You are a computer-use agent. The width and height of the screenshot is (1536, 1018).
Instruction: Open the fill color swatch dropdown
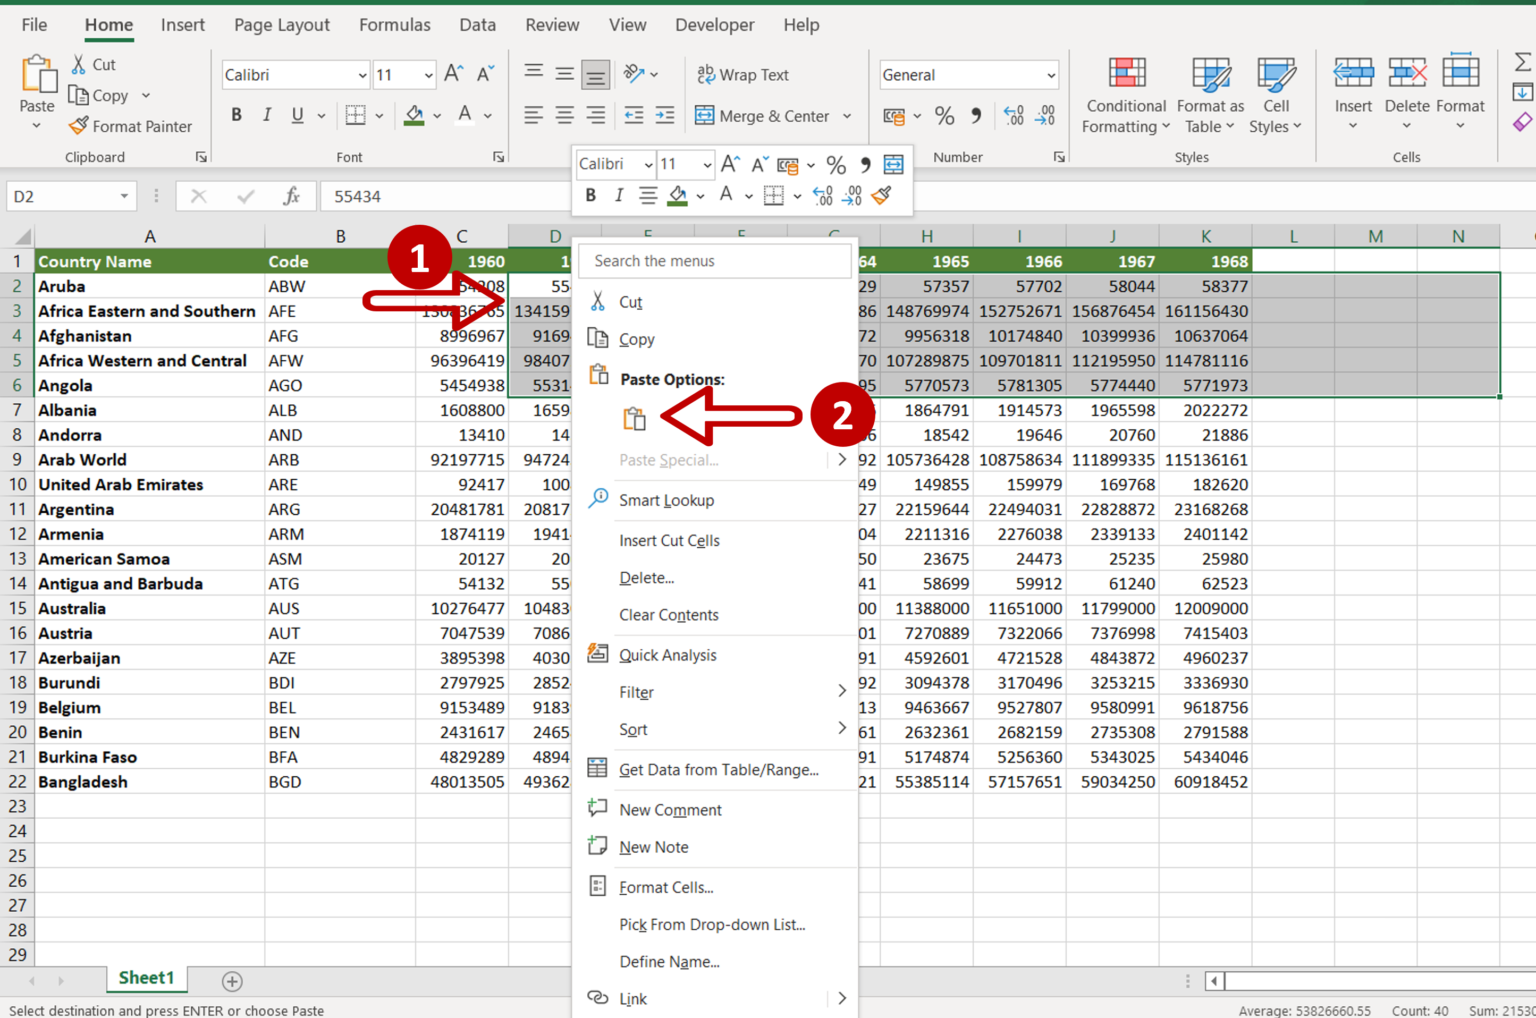click(x=437, y=115)
